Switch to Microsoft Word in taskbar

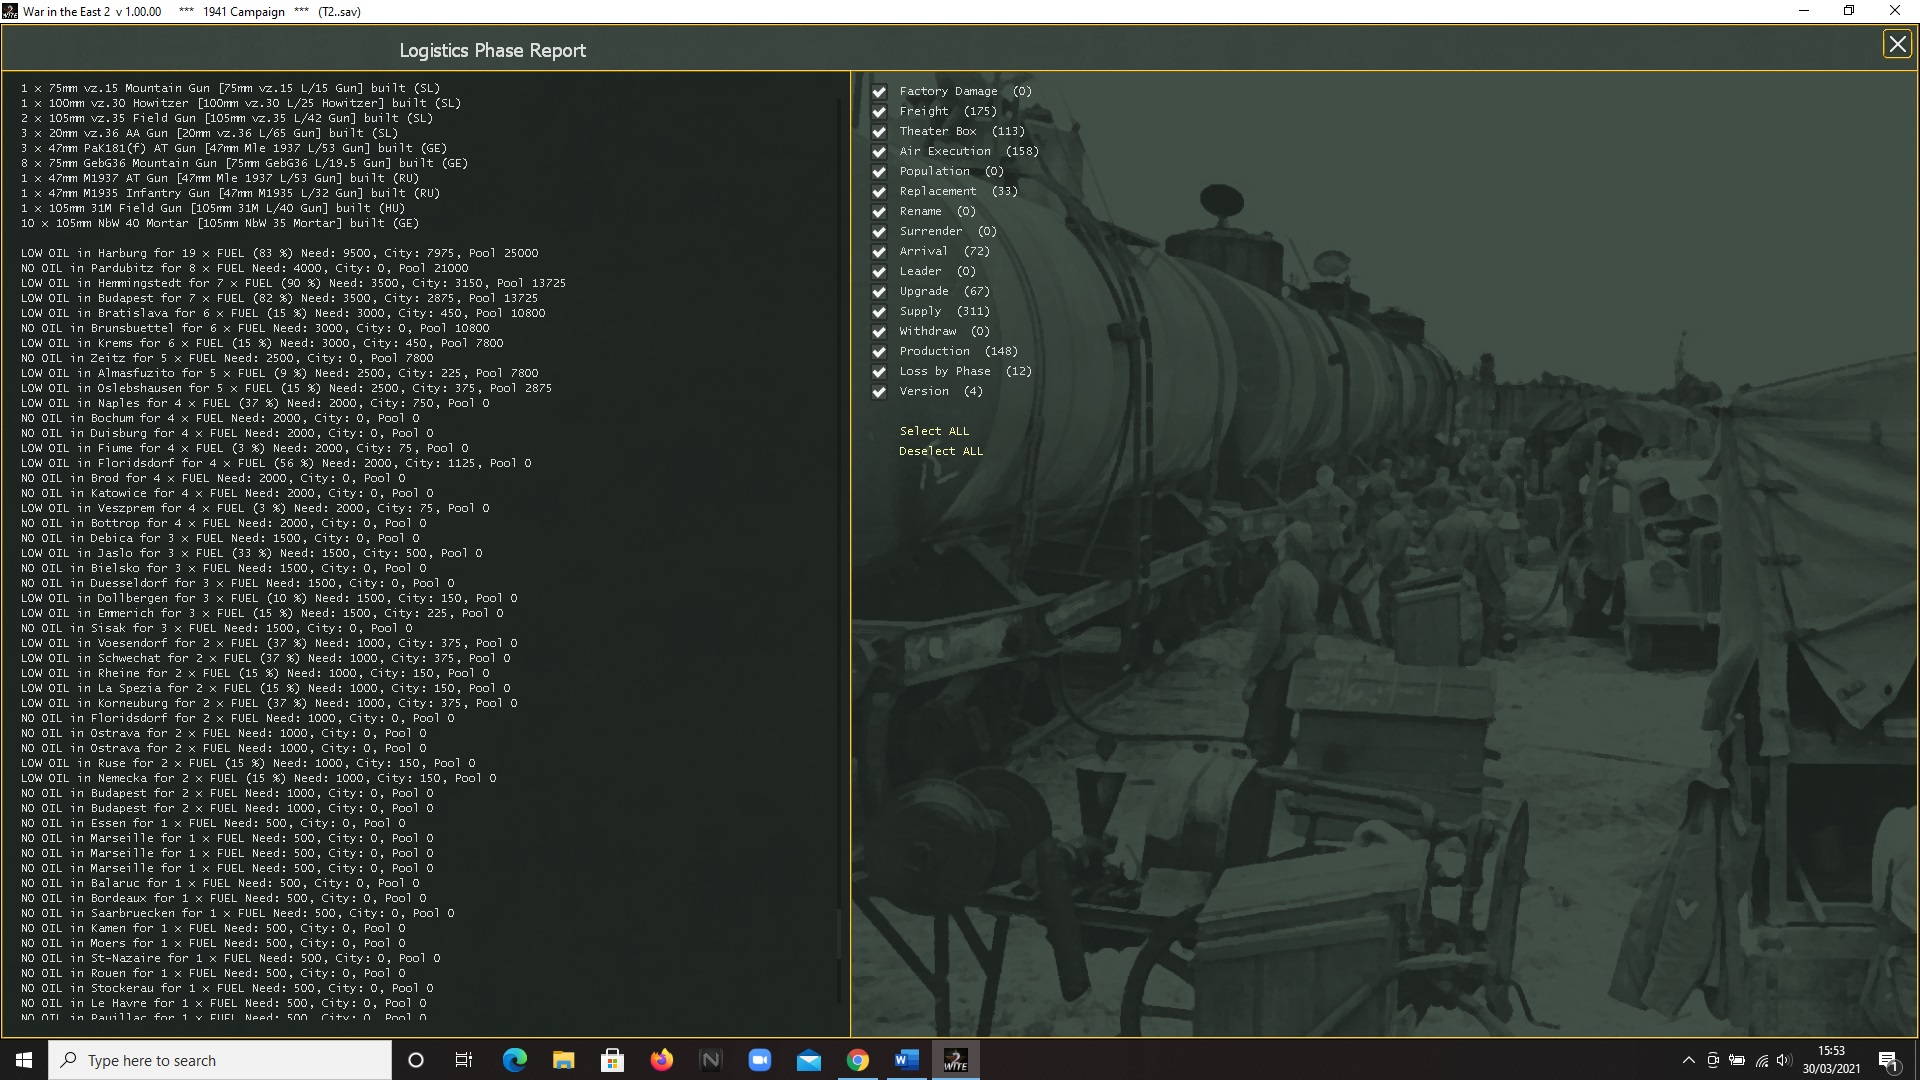click(906, 1060)
